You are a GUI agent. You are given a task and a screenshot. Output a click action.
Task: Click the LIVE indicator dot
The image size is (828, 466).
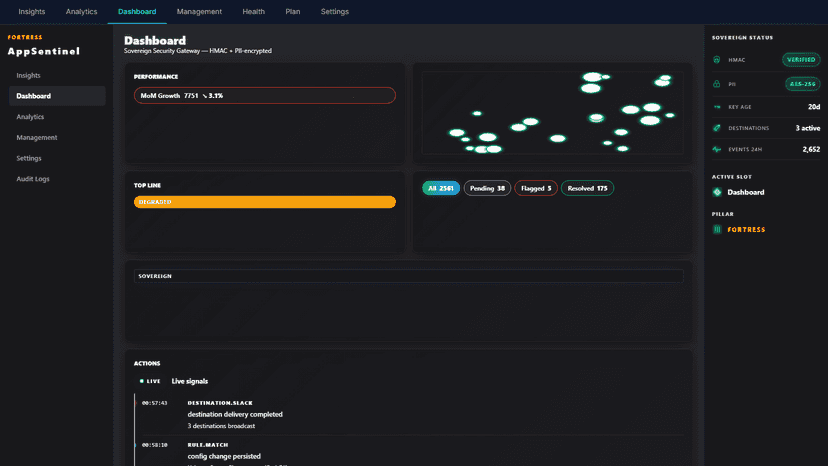(x=142, y=381)
